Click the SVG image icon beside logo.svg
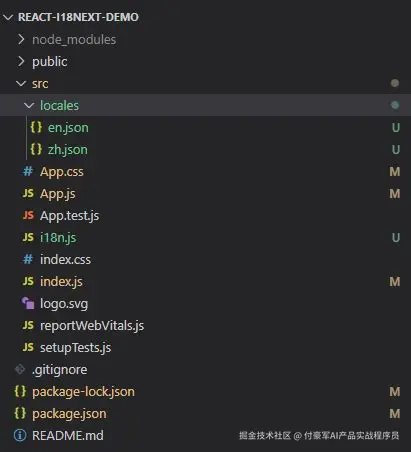Viewport: 411px width, 452px height. [x=28, y=303]
